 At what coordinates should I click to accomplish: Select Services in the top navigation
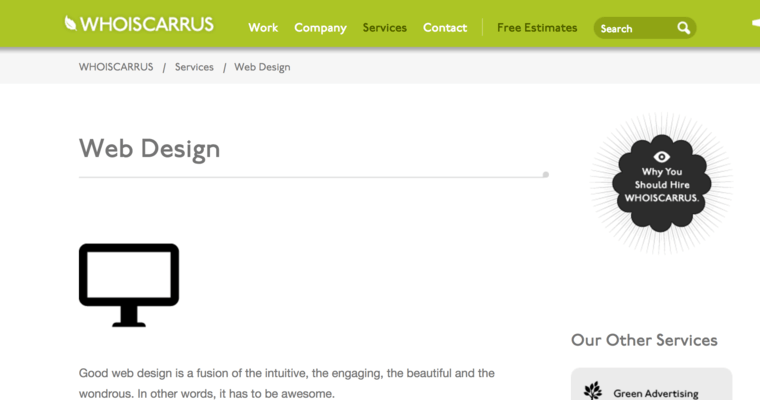(x=385, y=28)
